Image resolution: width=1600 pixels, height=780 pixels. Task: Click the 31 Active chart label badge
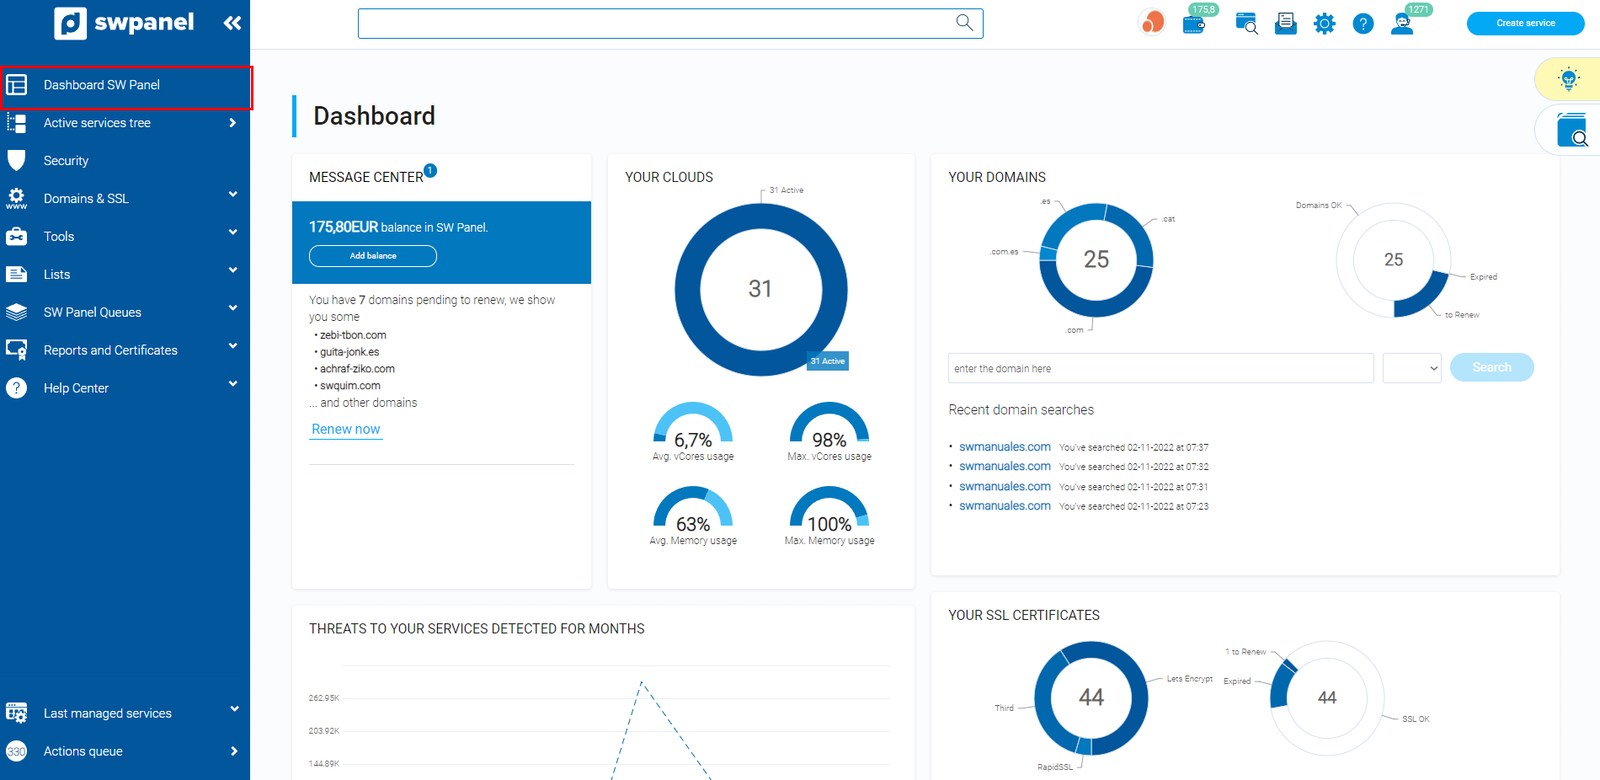click(x=828, y=361)
